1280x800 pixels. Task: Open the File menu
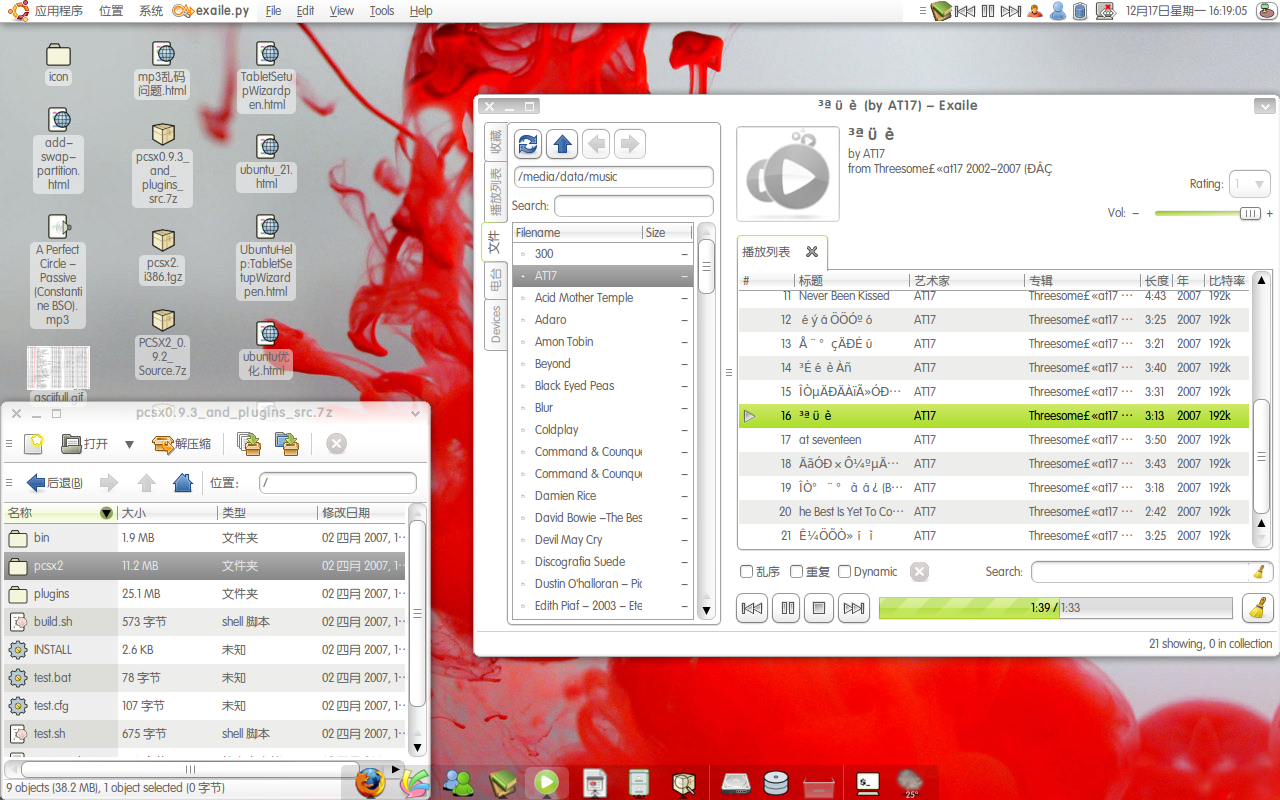[274, 11]
